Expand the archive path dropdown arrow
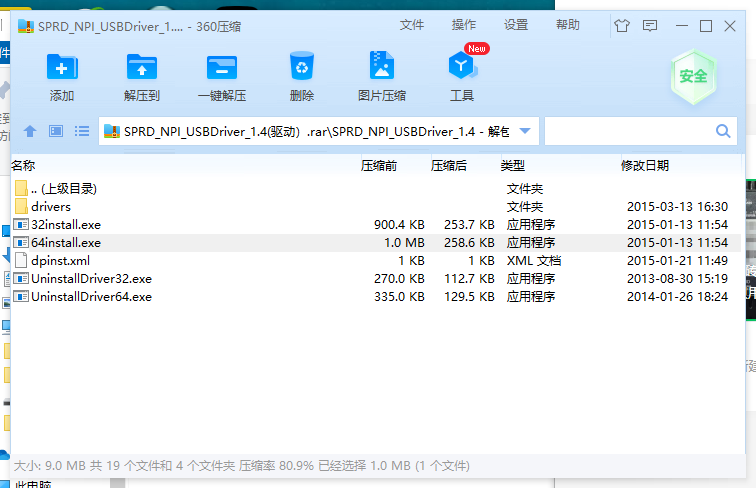 click(526, 131)
